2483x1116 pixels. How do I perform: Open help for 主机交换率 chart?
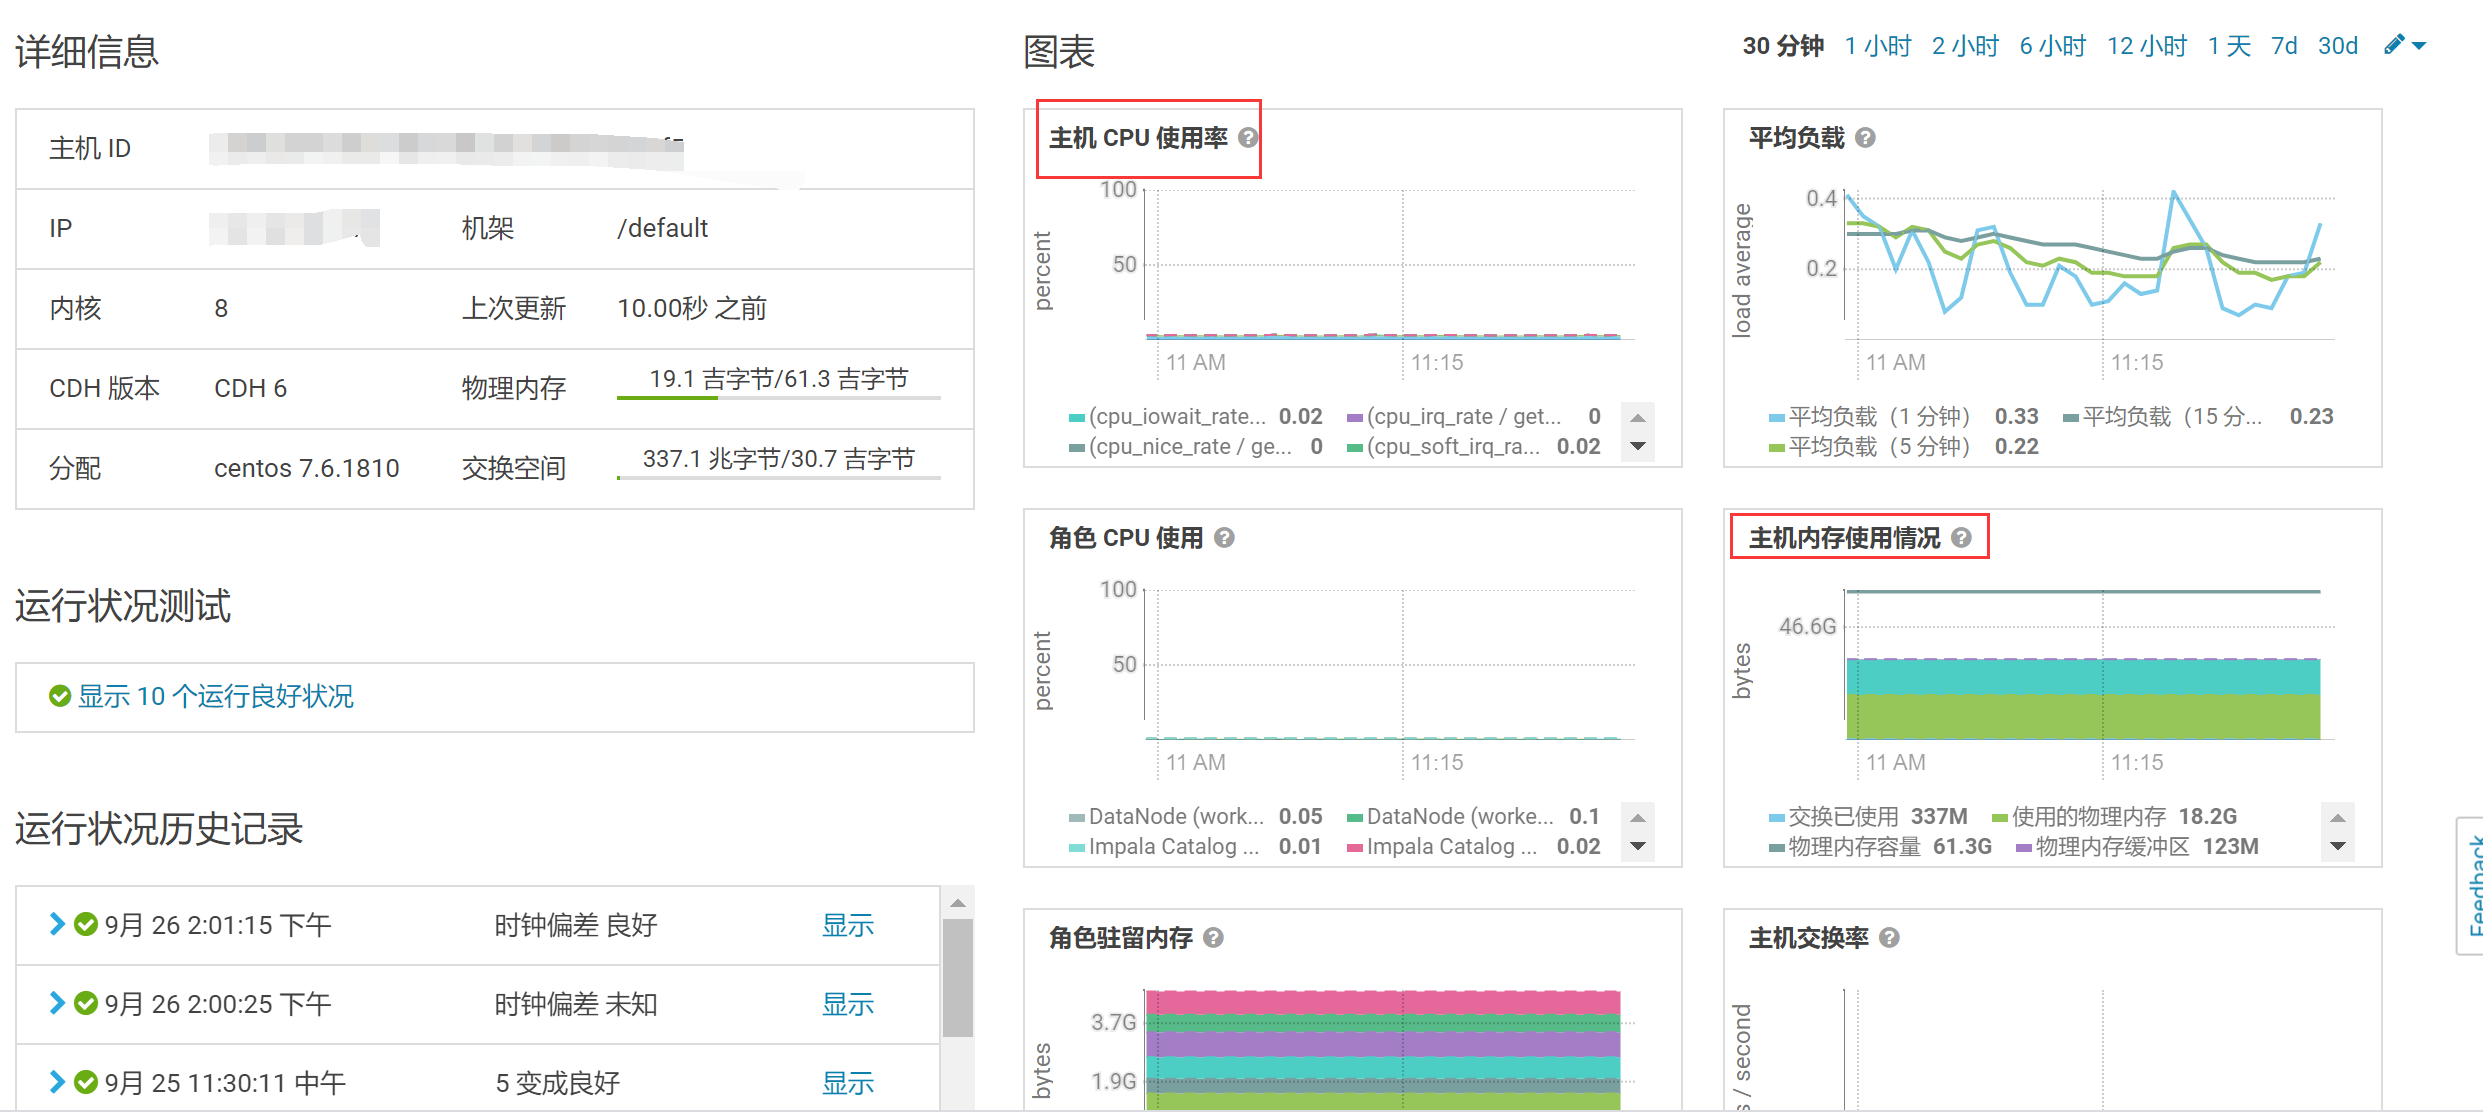tap(1888, 937)
